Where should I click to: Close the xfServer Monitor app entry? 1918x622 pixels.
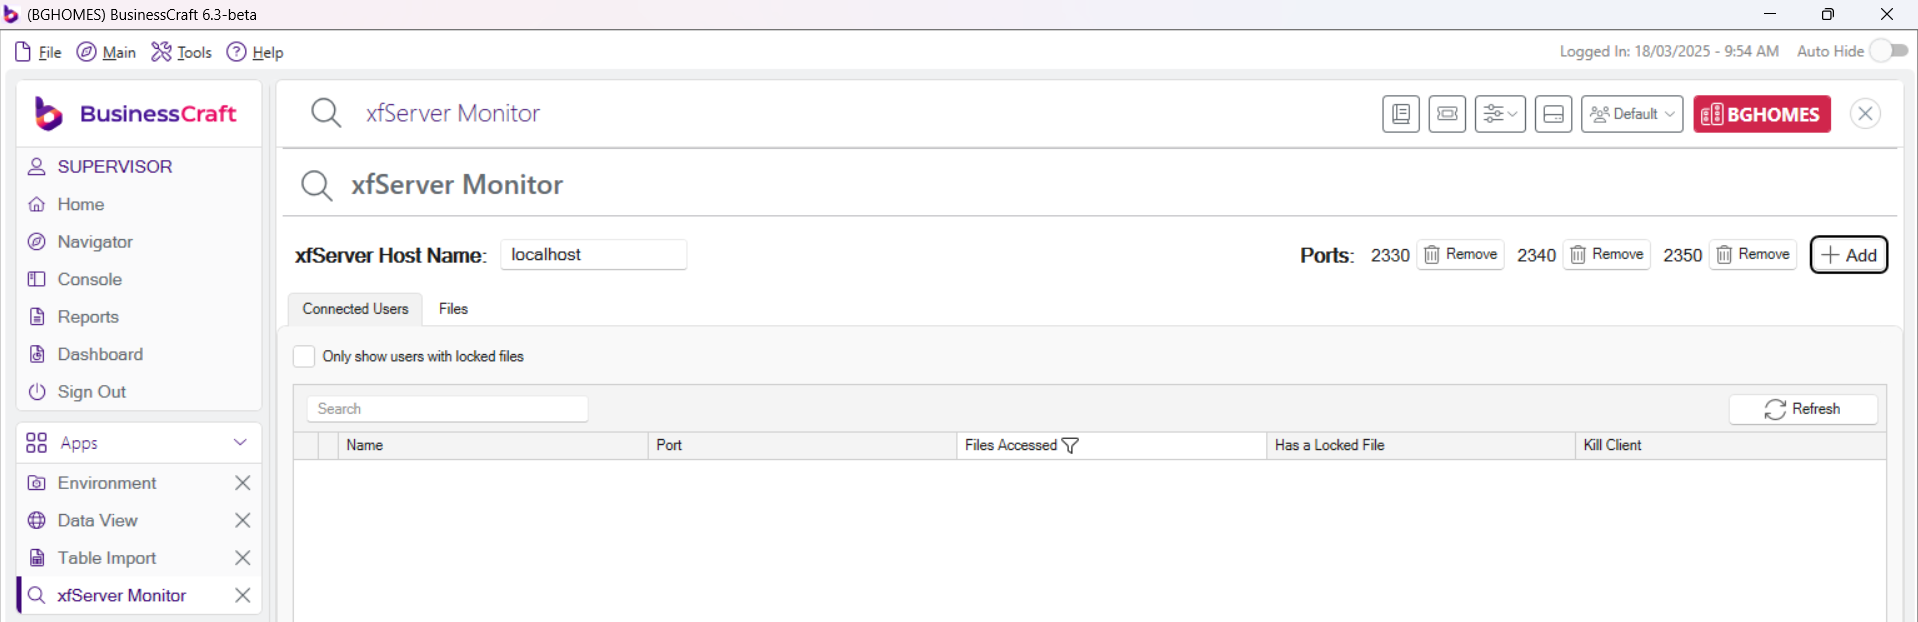(x=242, y=595)
